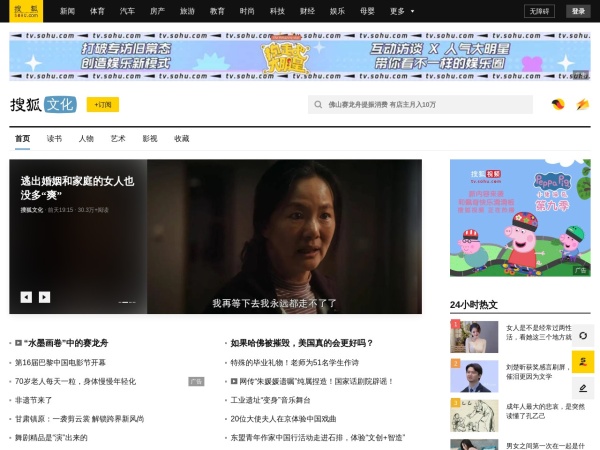Go to 汽车 channel in top bar
The image size is (600, 450).
127,11
